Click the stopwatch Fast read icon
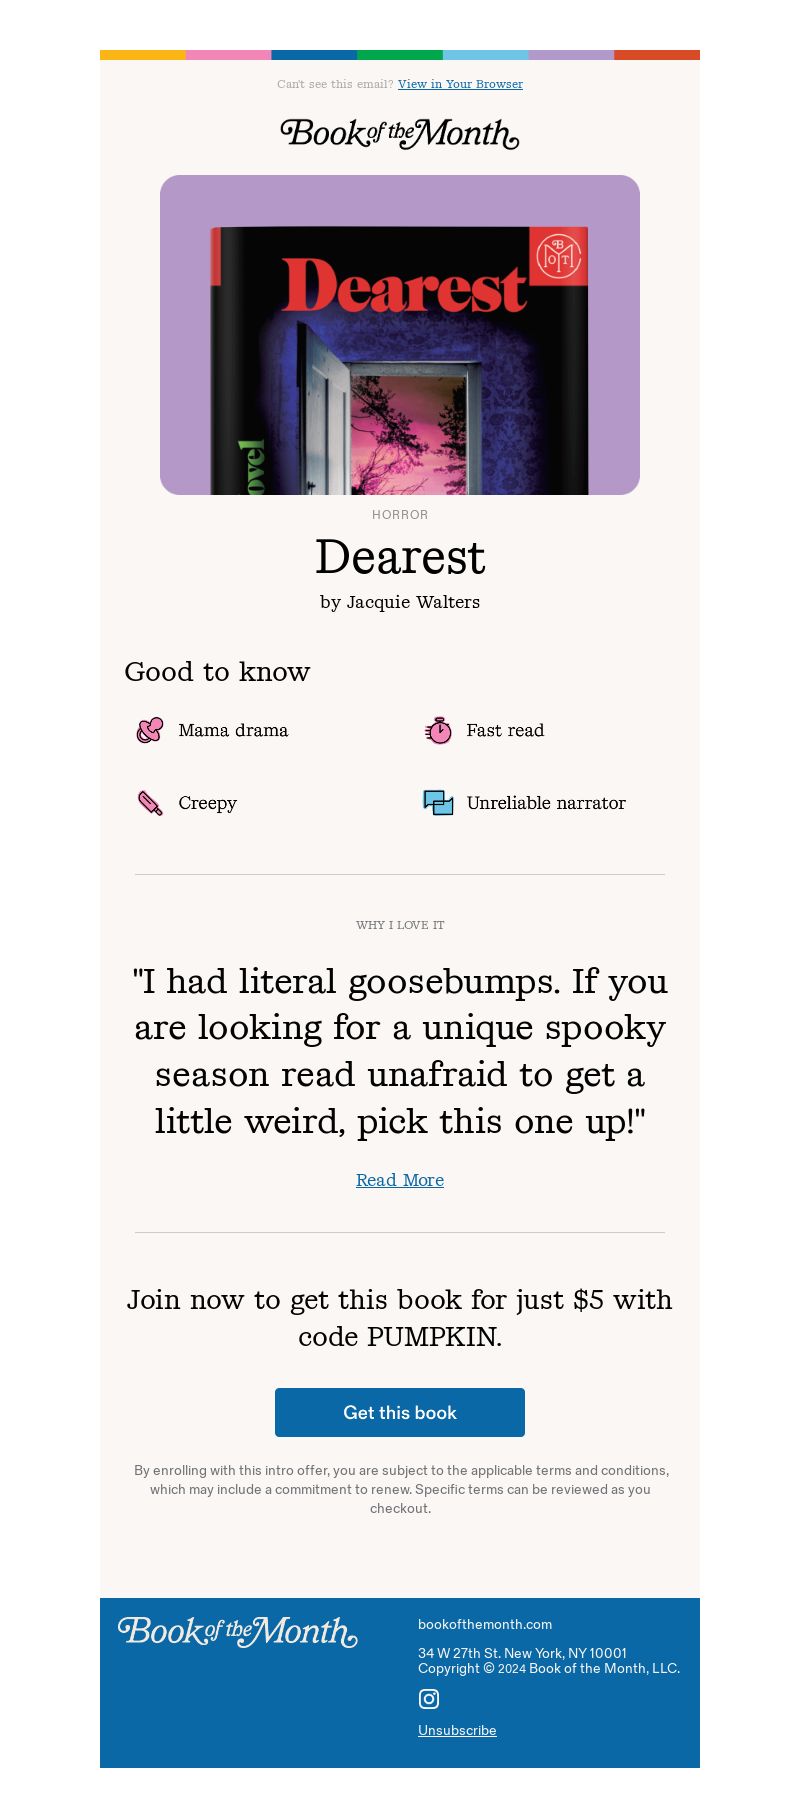Viewport: 800px width, 1807px height. tap(438, 730)
